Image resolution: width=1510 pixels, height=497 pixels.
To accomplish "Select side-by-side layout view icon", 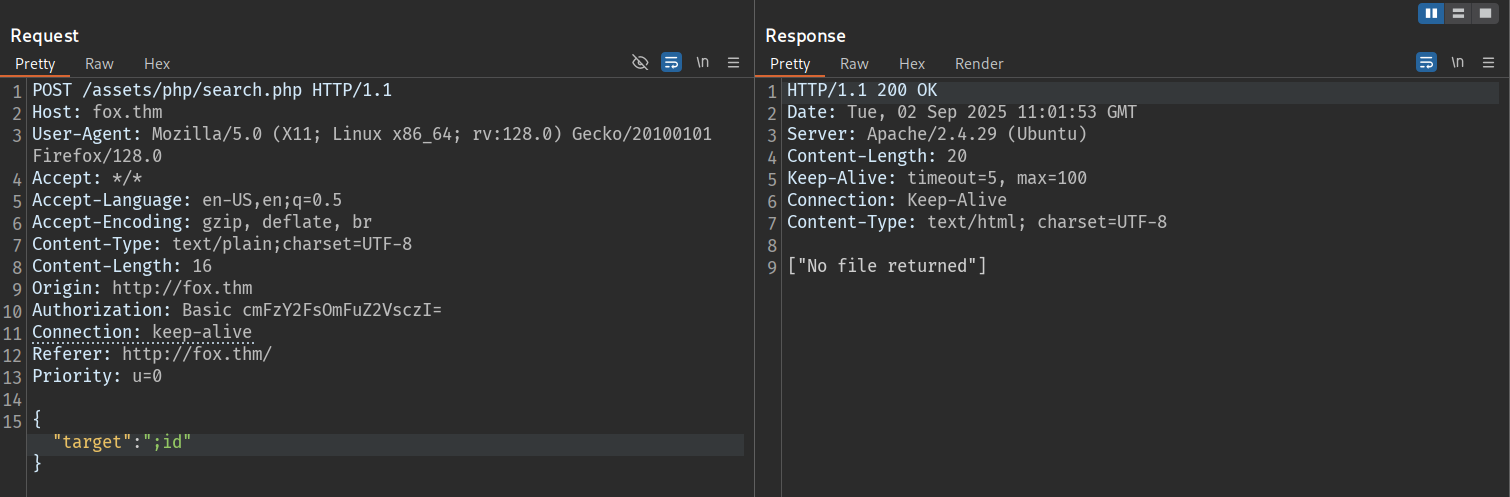I will click(1432, 13).
